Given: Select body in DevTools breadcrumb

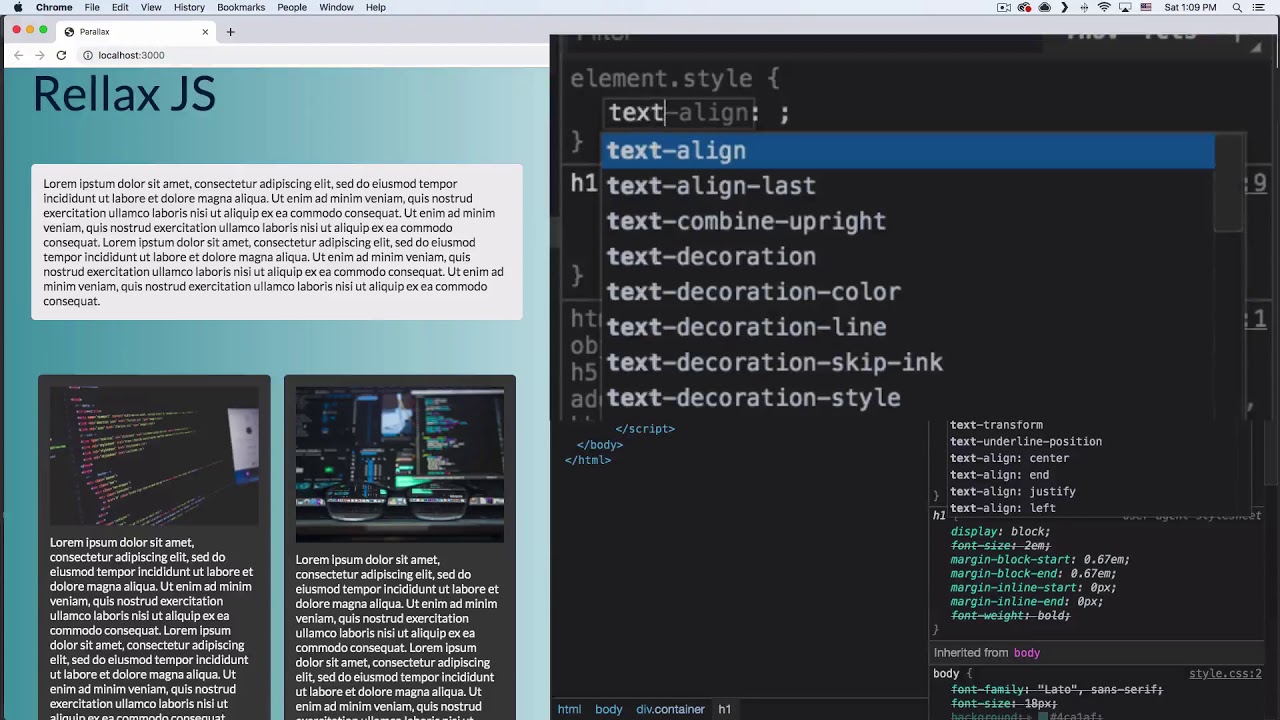Looking at the screenshot, I should 609,709.
